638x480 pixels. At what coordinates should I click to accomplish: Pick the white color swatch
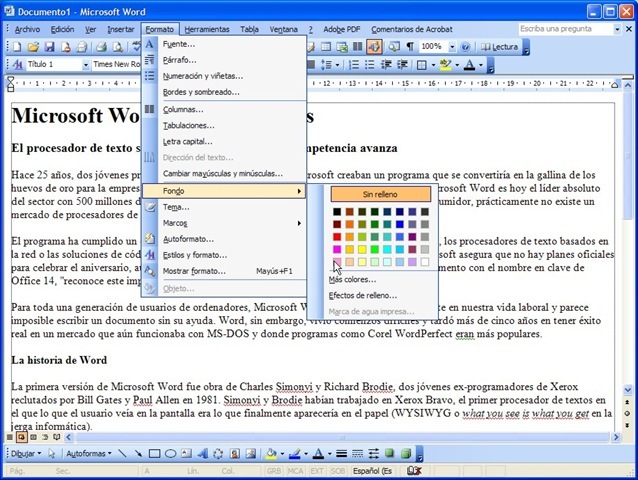425,262
